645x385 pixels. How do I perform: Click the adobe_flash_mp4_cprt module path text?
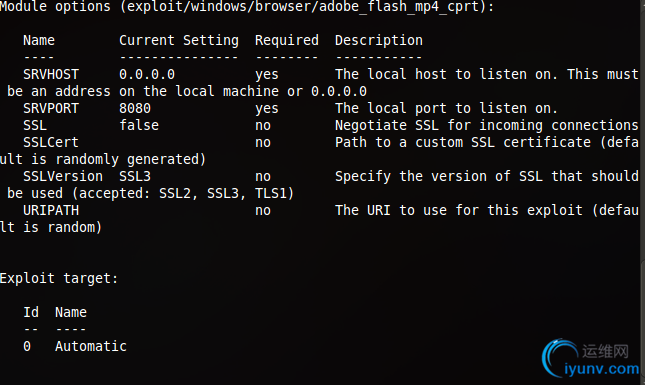(399, 7)
